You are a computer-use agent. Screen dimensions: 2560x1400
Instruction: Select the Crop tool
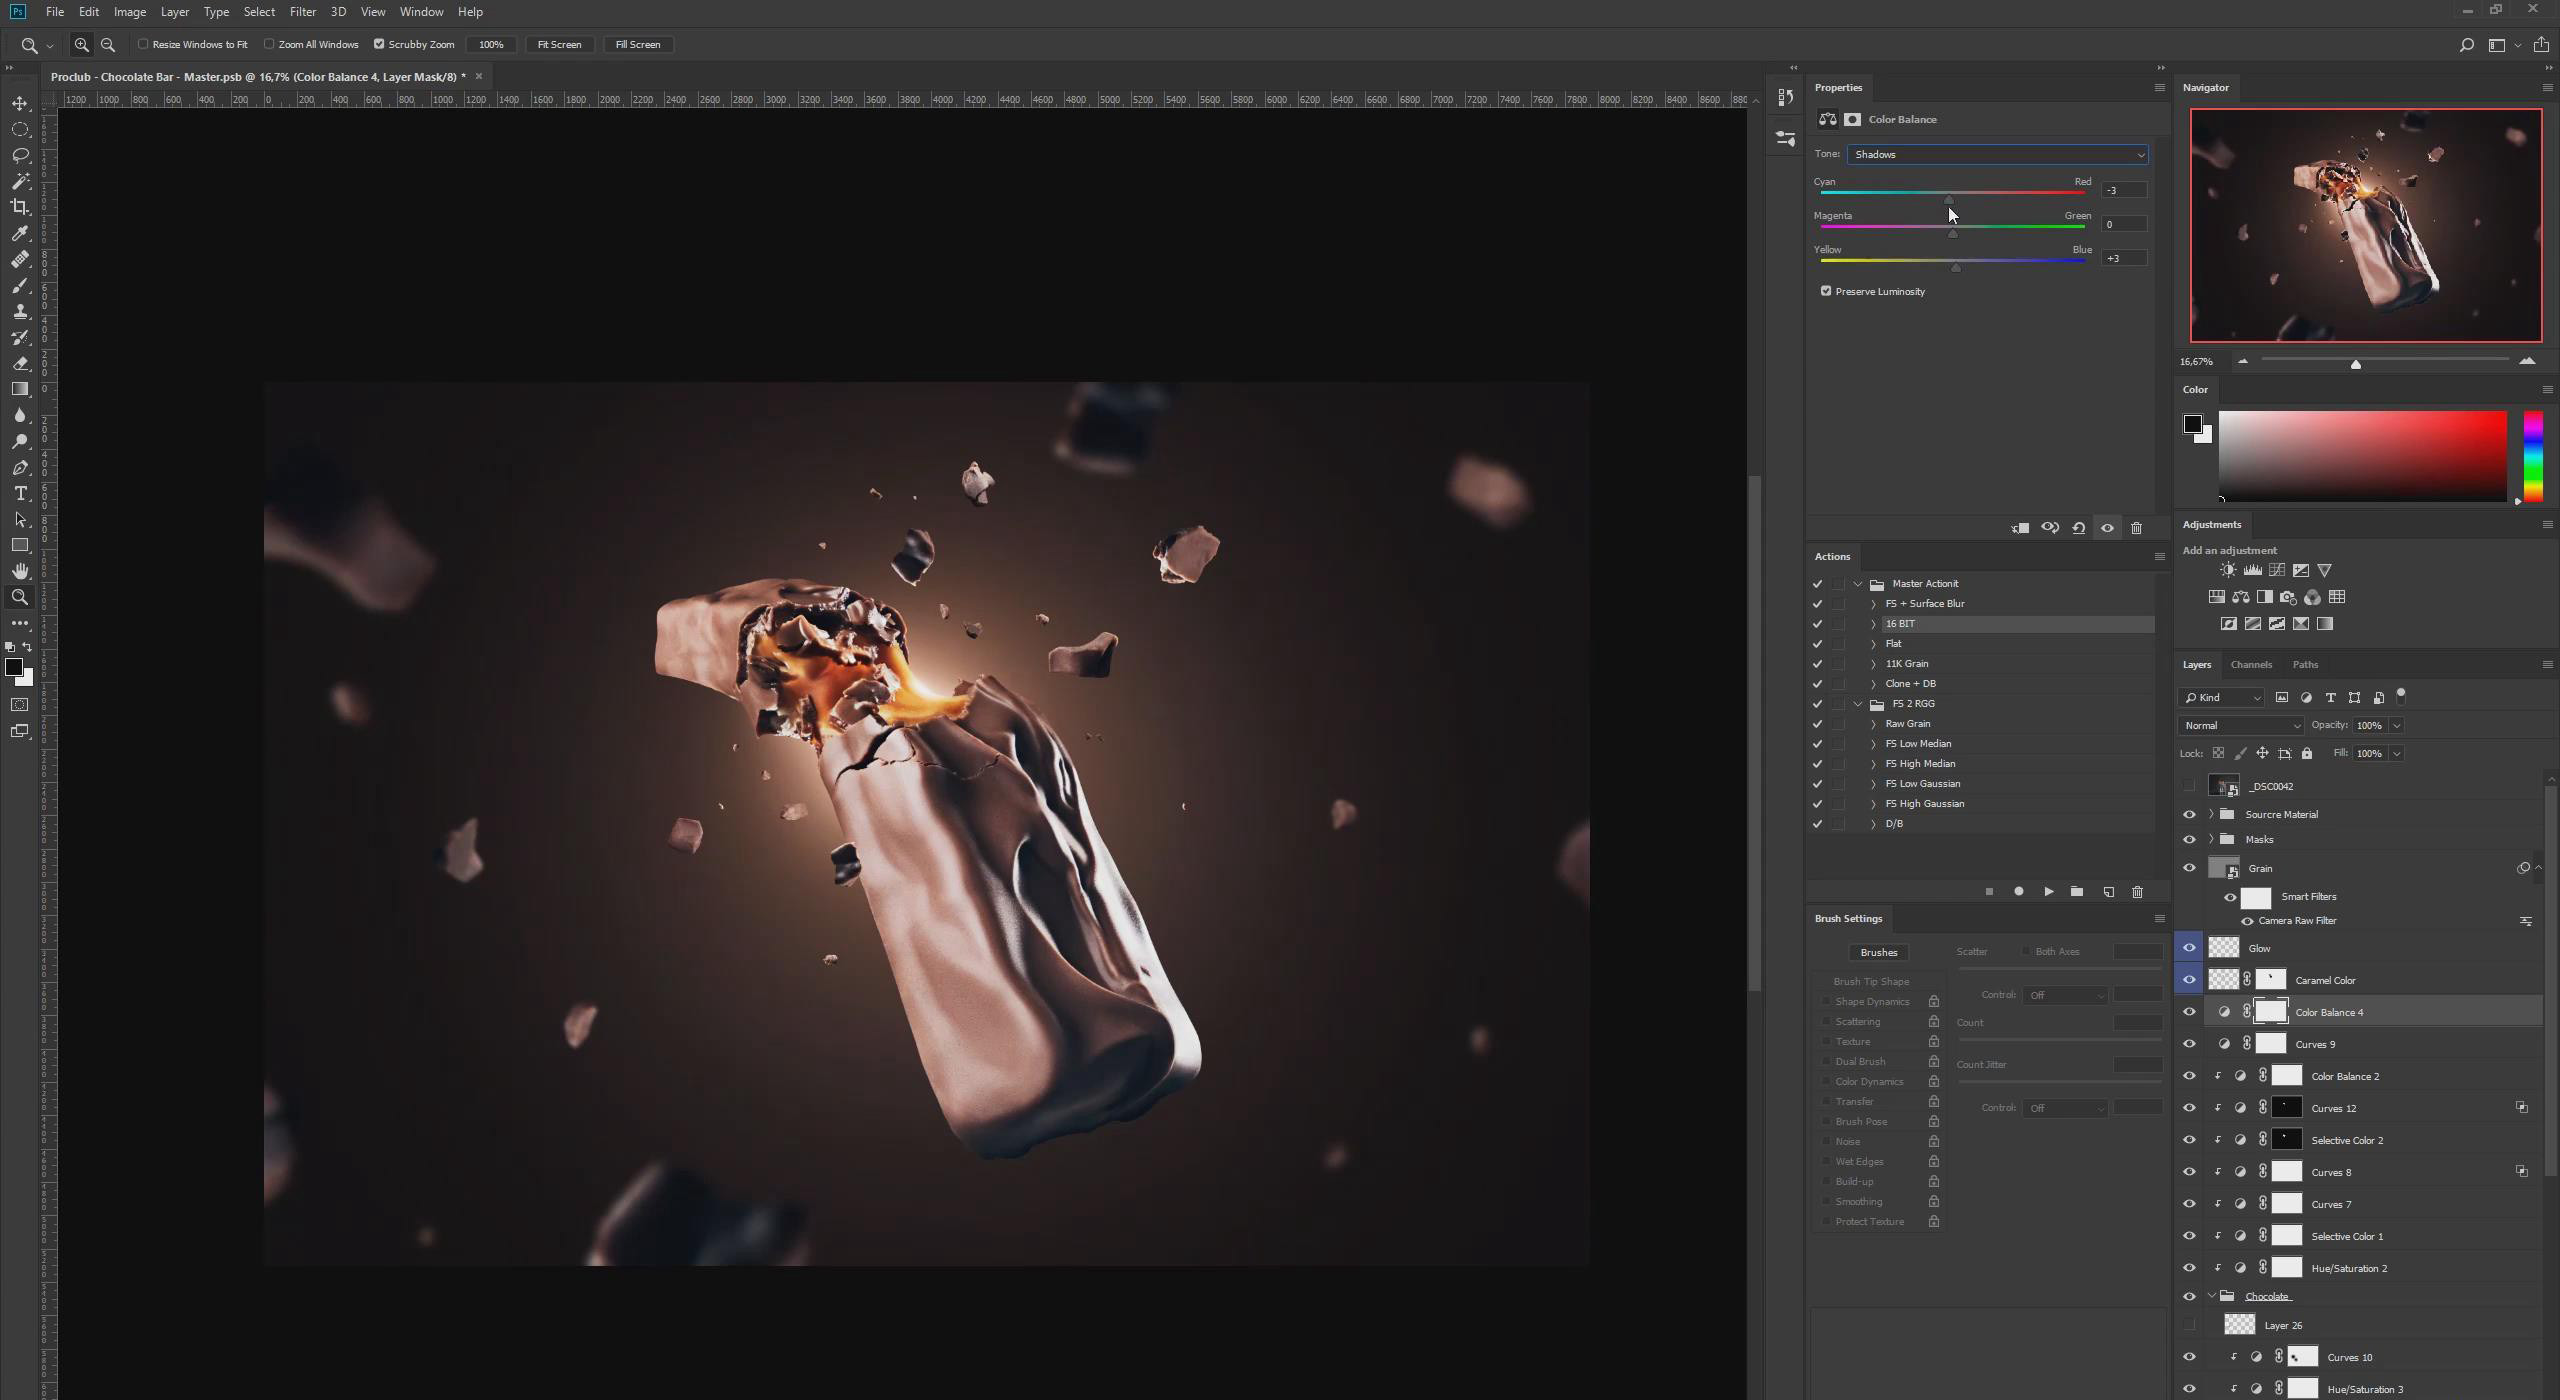20,207
